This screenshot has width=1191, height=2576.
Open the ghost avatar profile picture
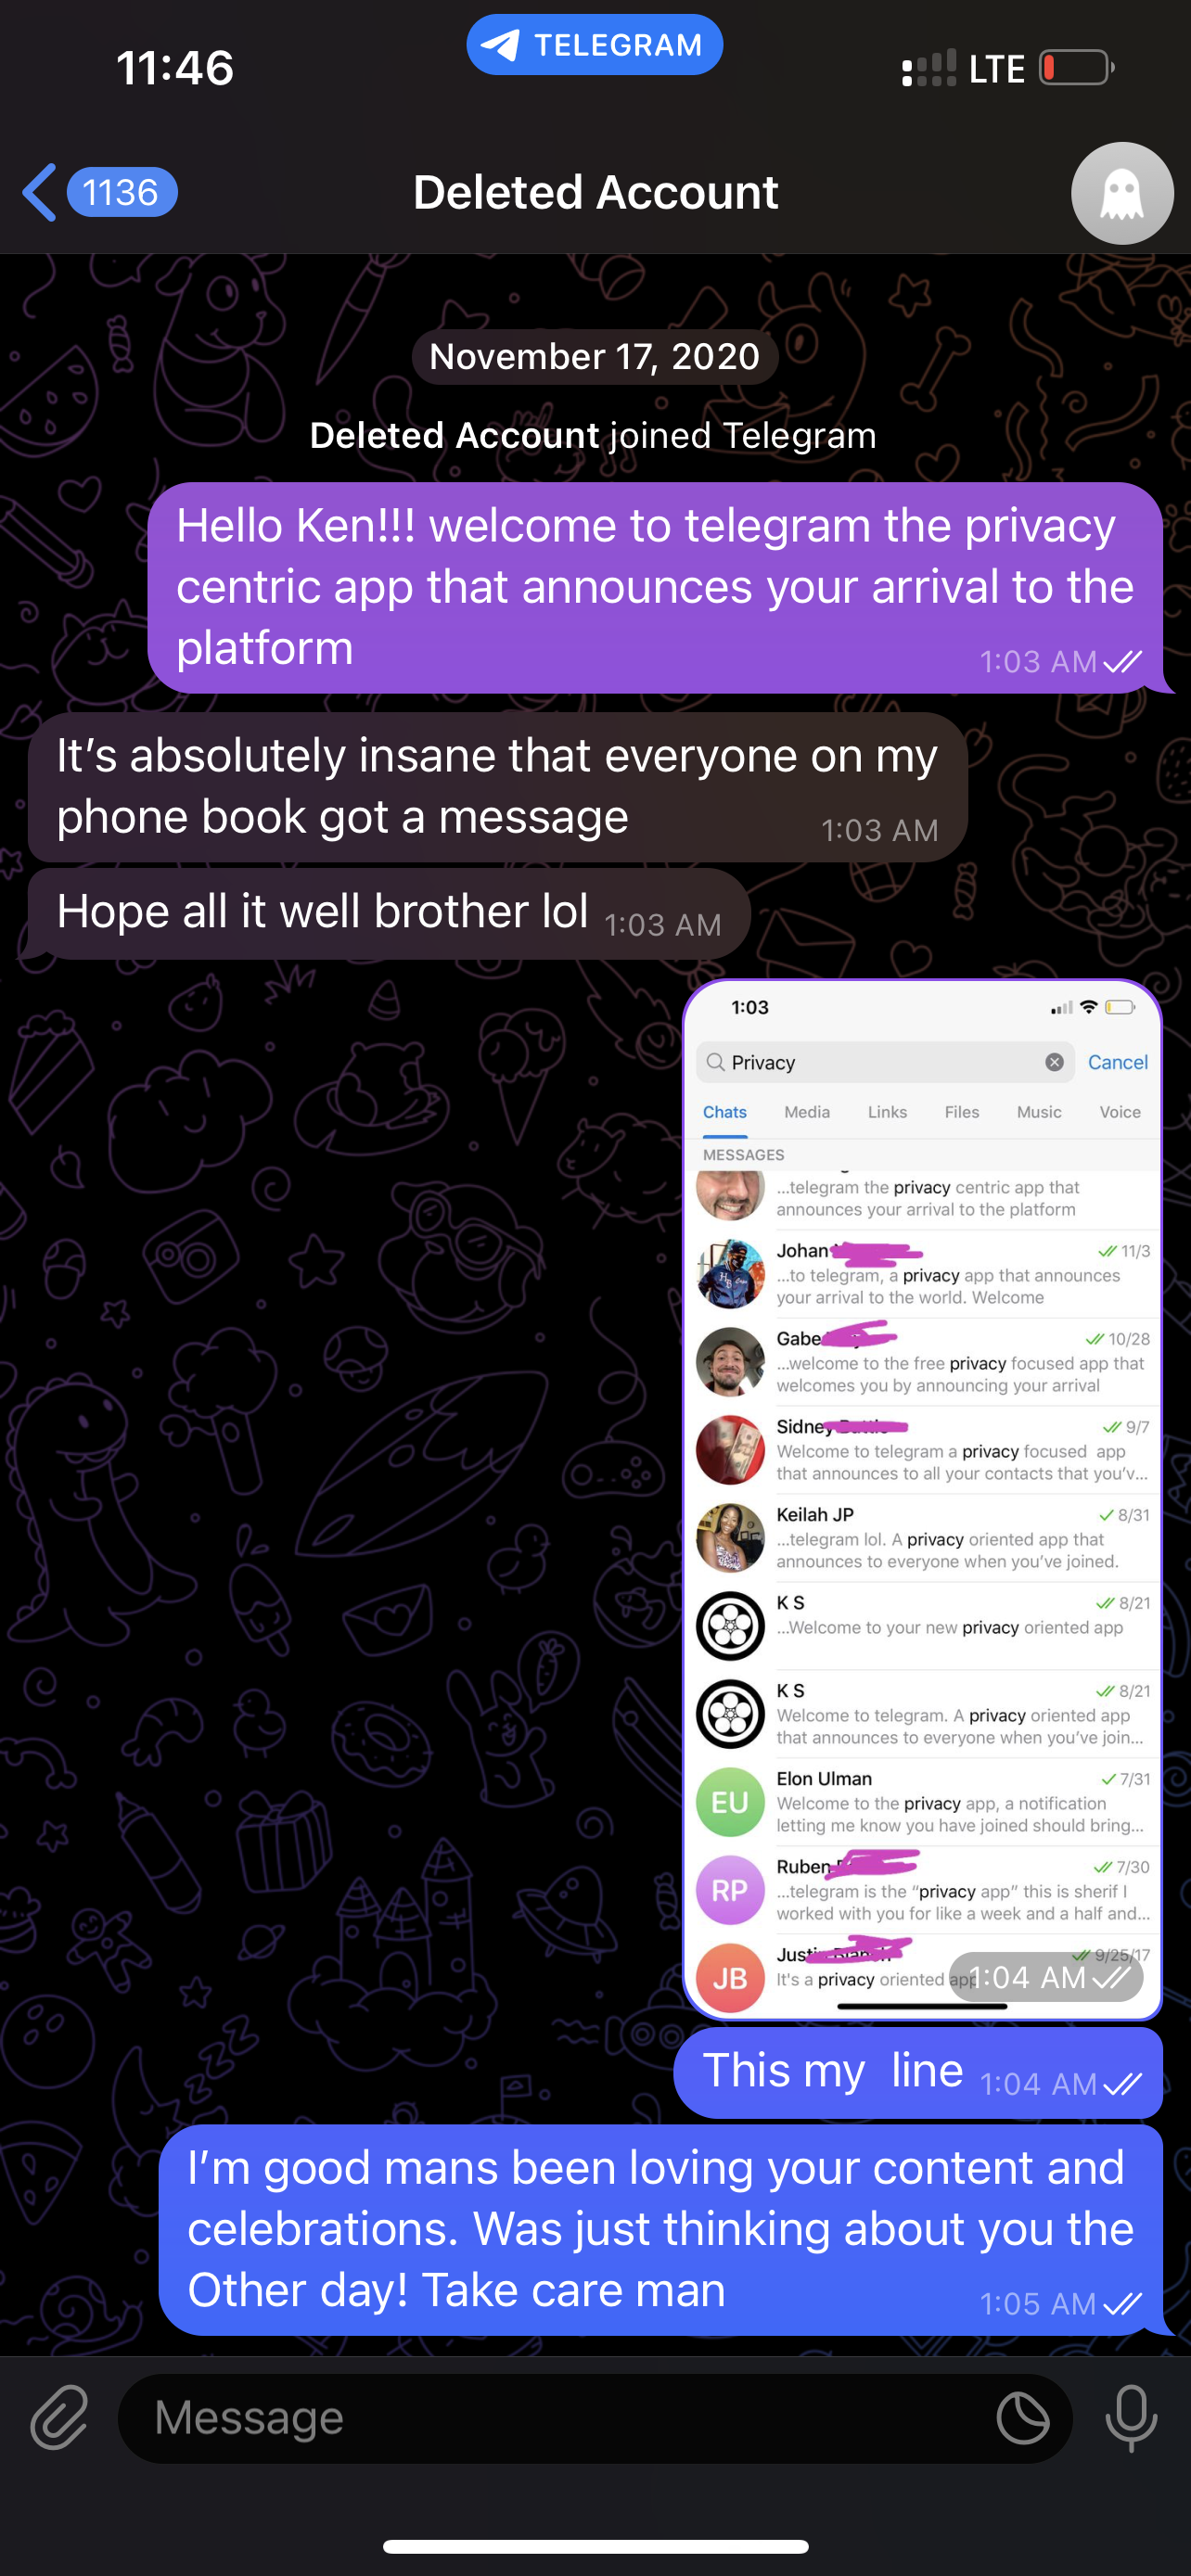1121,193
